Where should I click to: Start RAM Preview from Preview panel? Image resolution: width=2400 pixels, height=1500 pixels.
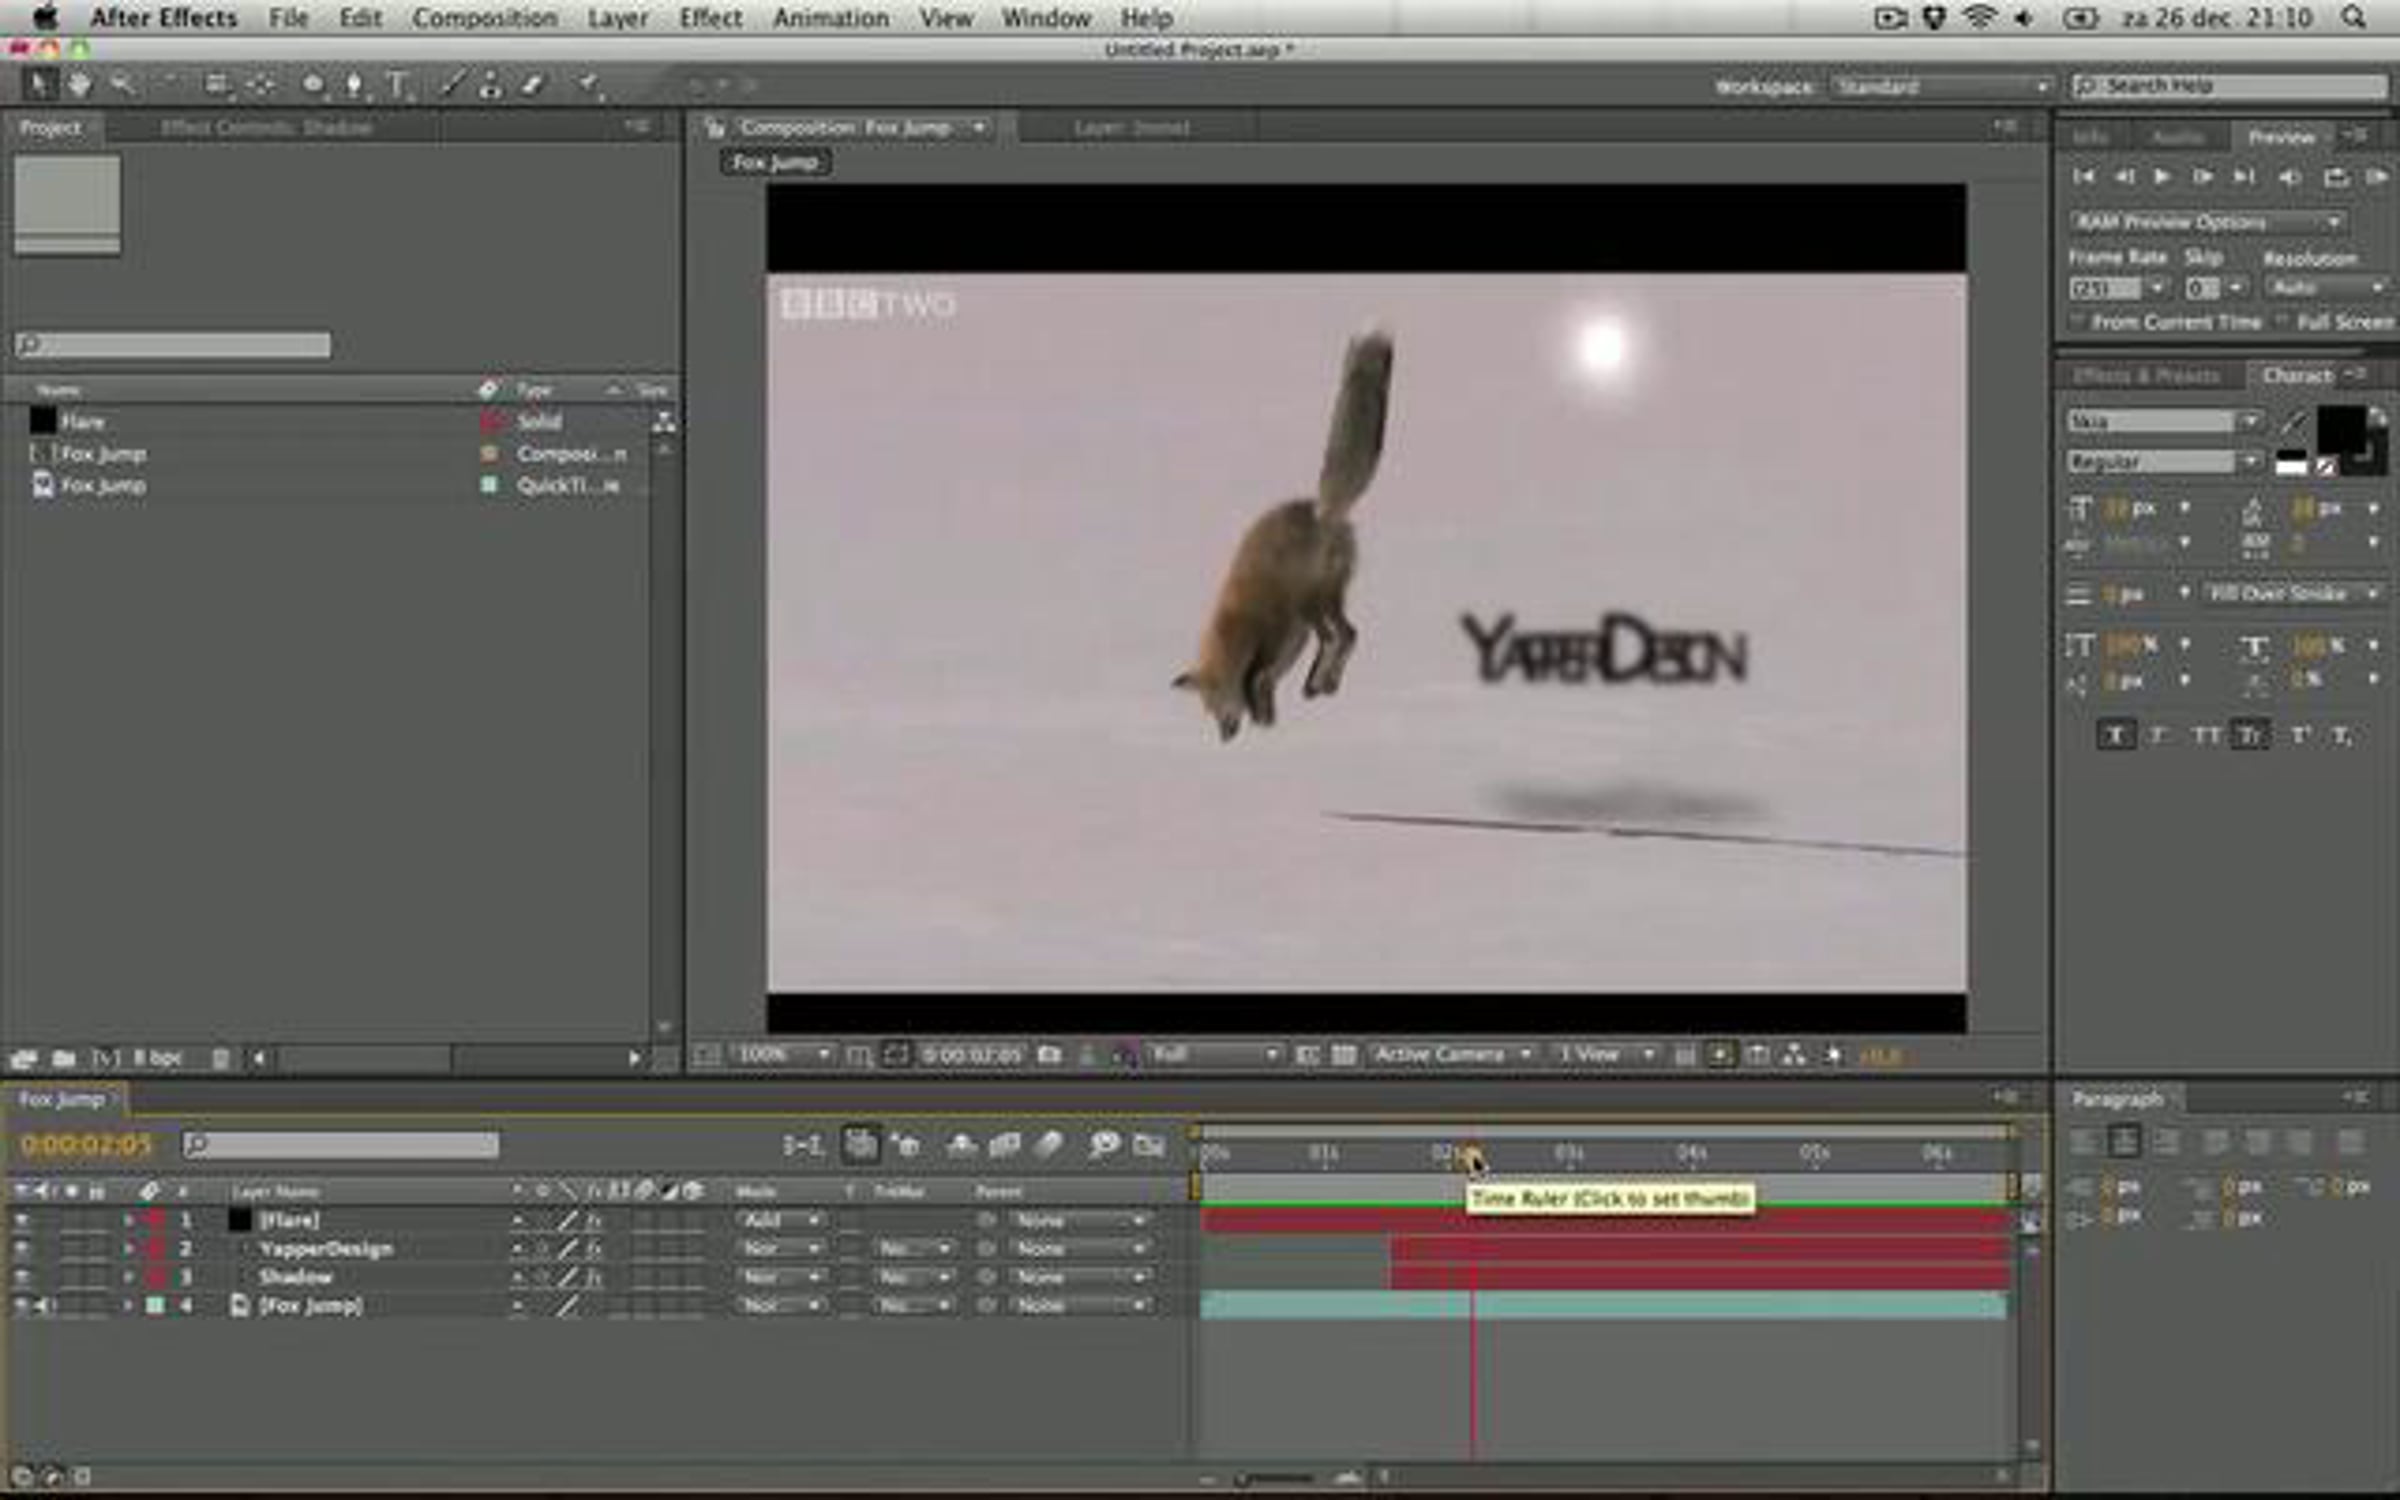click(x=2377, y=178)
